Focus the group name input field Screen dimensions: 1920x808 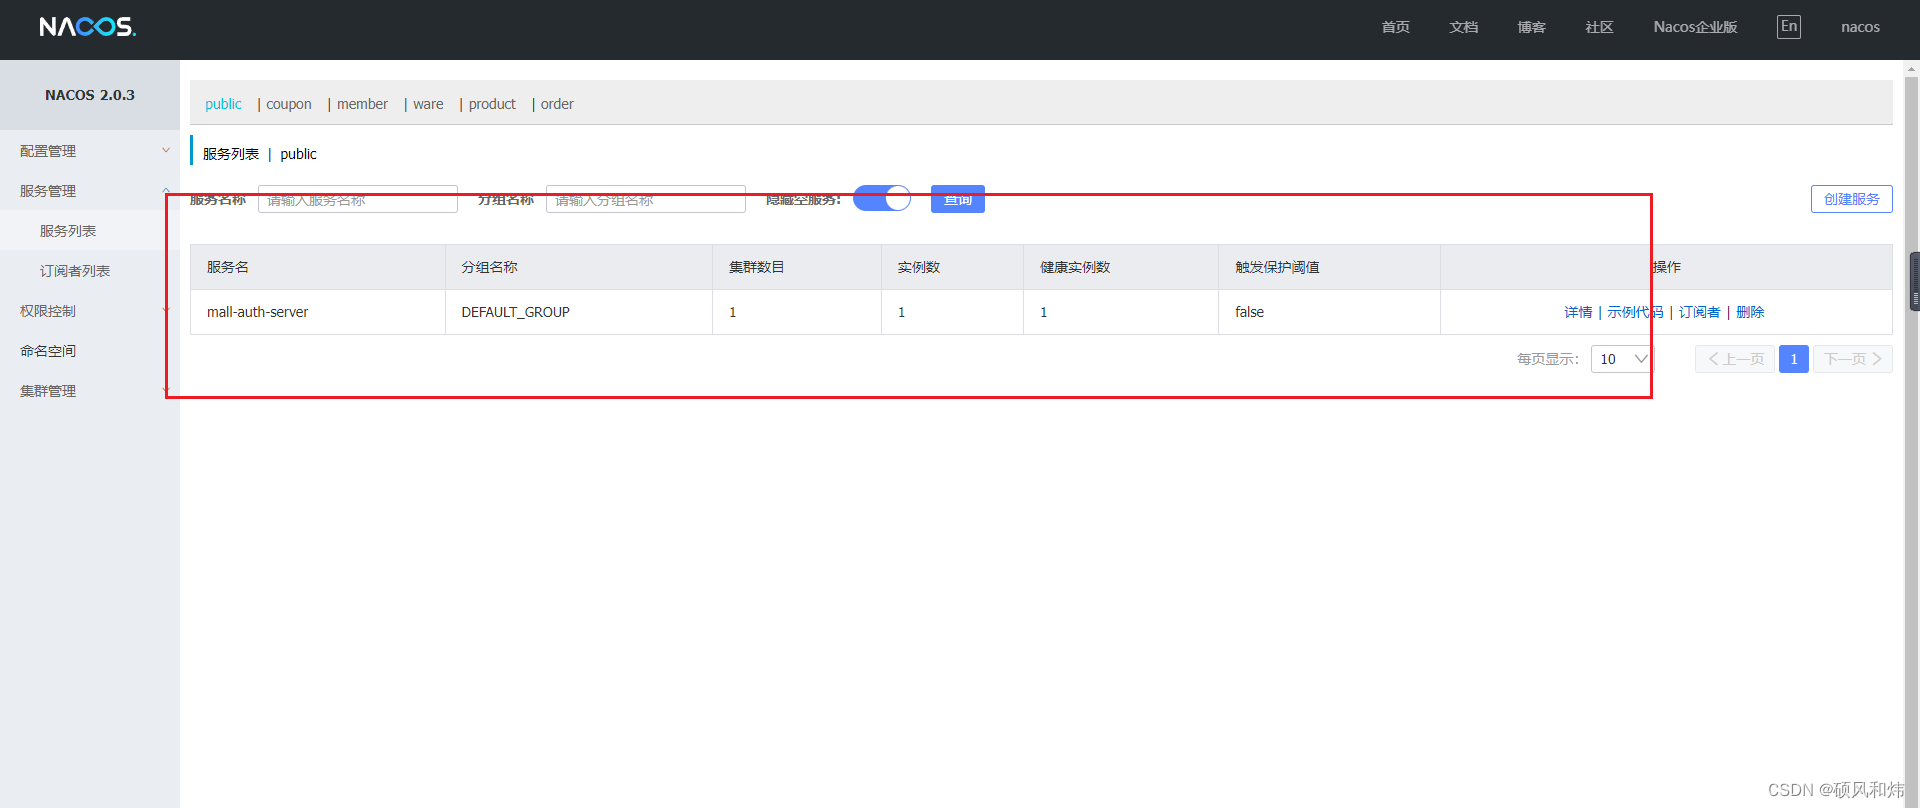coord(646,199)
